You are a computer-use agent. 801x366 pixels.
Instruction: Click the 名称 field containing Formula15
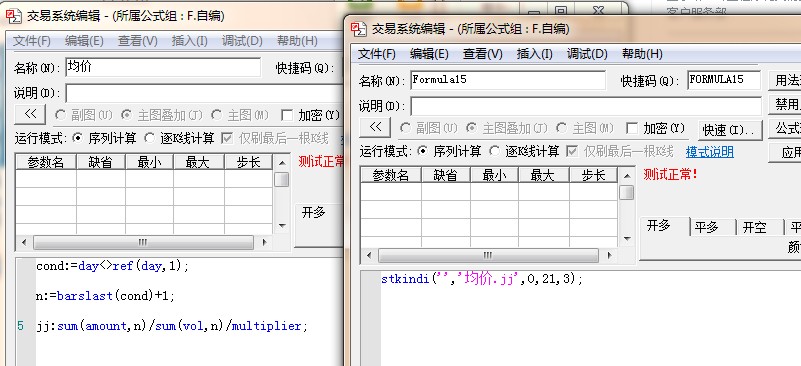508,80
